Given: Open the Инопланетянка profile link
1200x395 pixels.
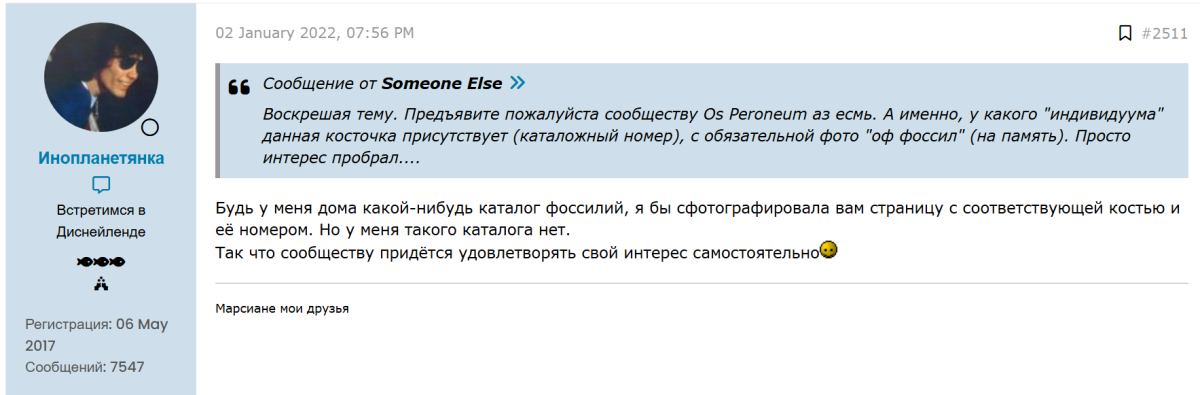Looking at the screenshot, I should pyautogui.click(x=101, y=158).
